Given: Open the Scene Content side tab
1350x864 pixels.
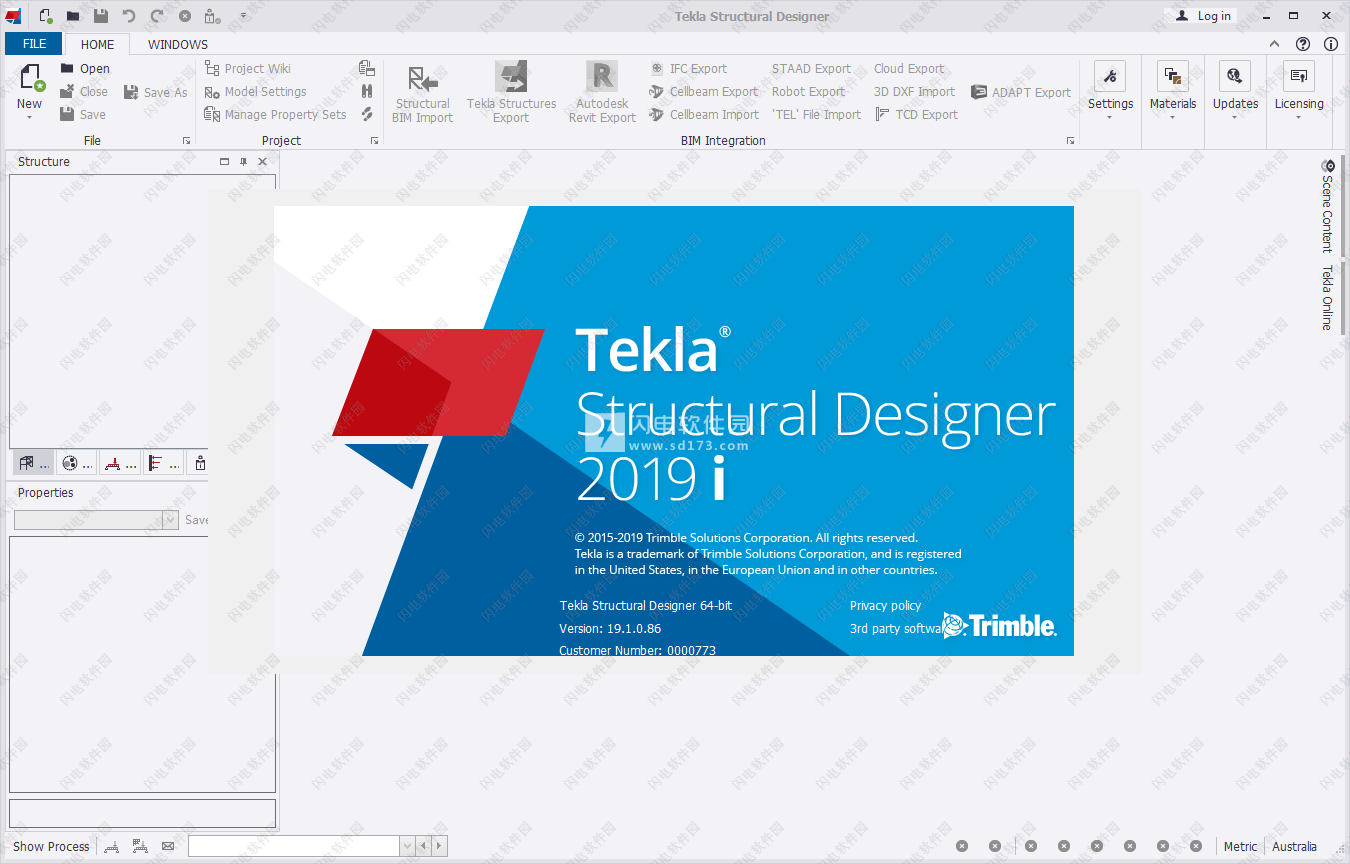Looking at the screenshot, I should (x=1328, y=206).
